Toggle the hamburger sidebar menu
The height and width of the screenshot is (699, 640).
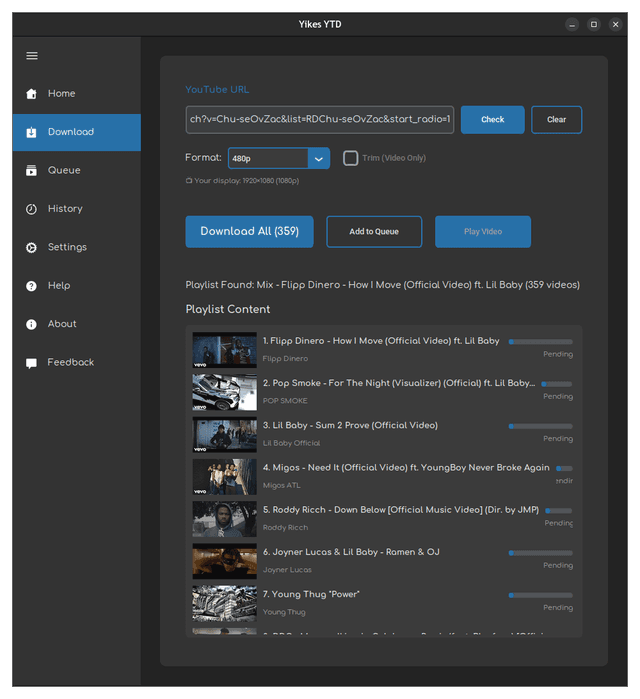32,56
